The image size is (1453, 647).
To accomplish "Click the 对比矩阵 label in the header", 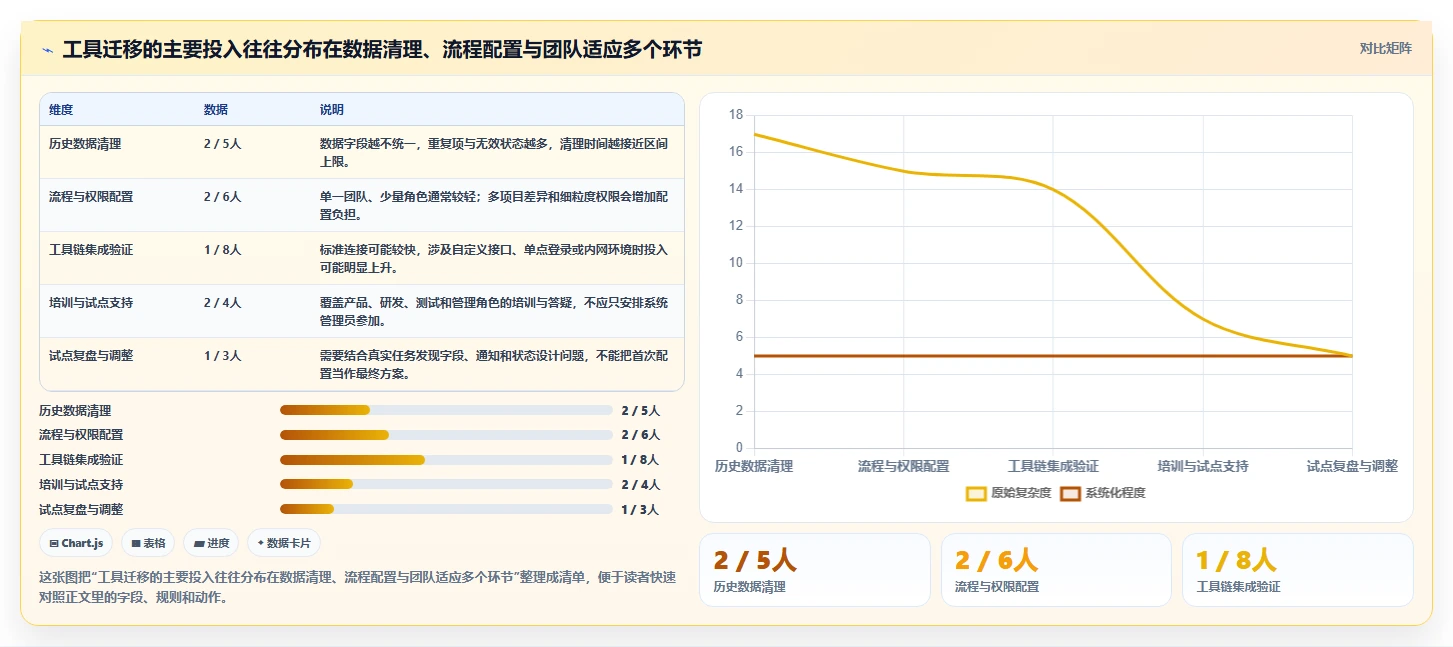I will click(1385, 48).
